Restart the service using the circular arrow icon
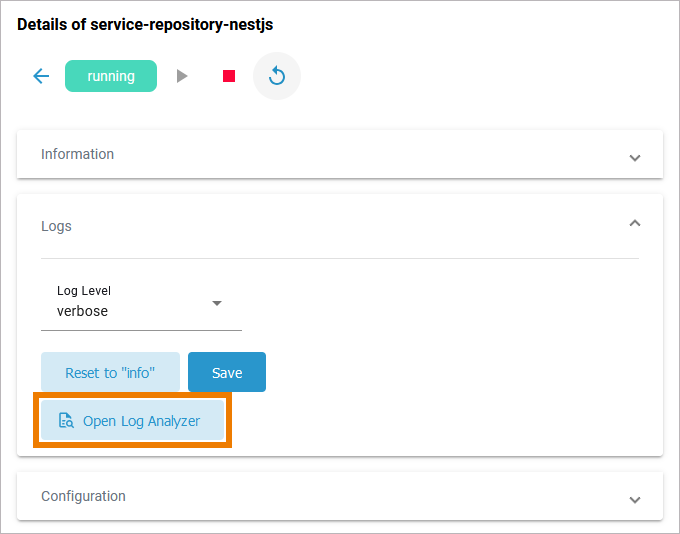This screenshot has height=534, width=680. click(277, 76)
